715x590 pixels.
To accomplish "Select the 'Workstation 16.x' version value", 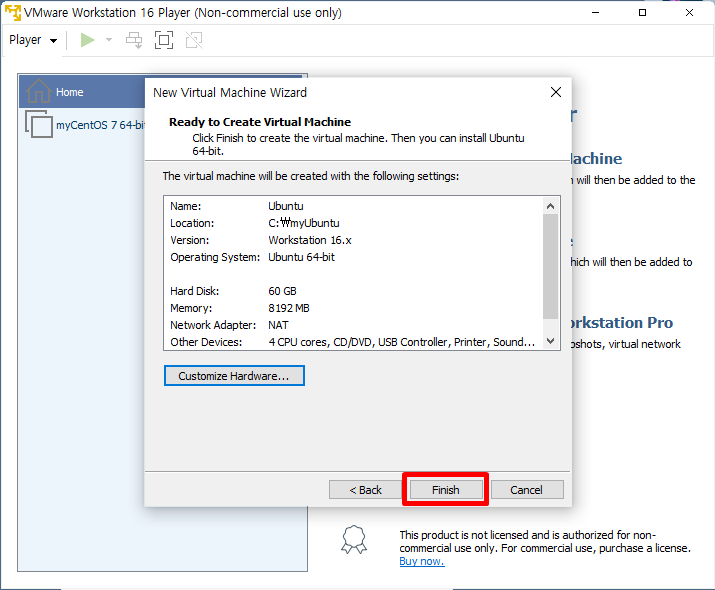I will pyautogui.click(x=310, y=240).
